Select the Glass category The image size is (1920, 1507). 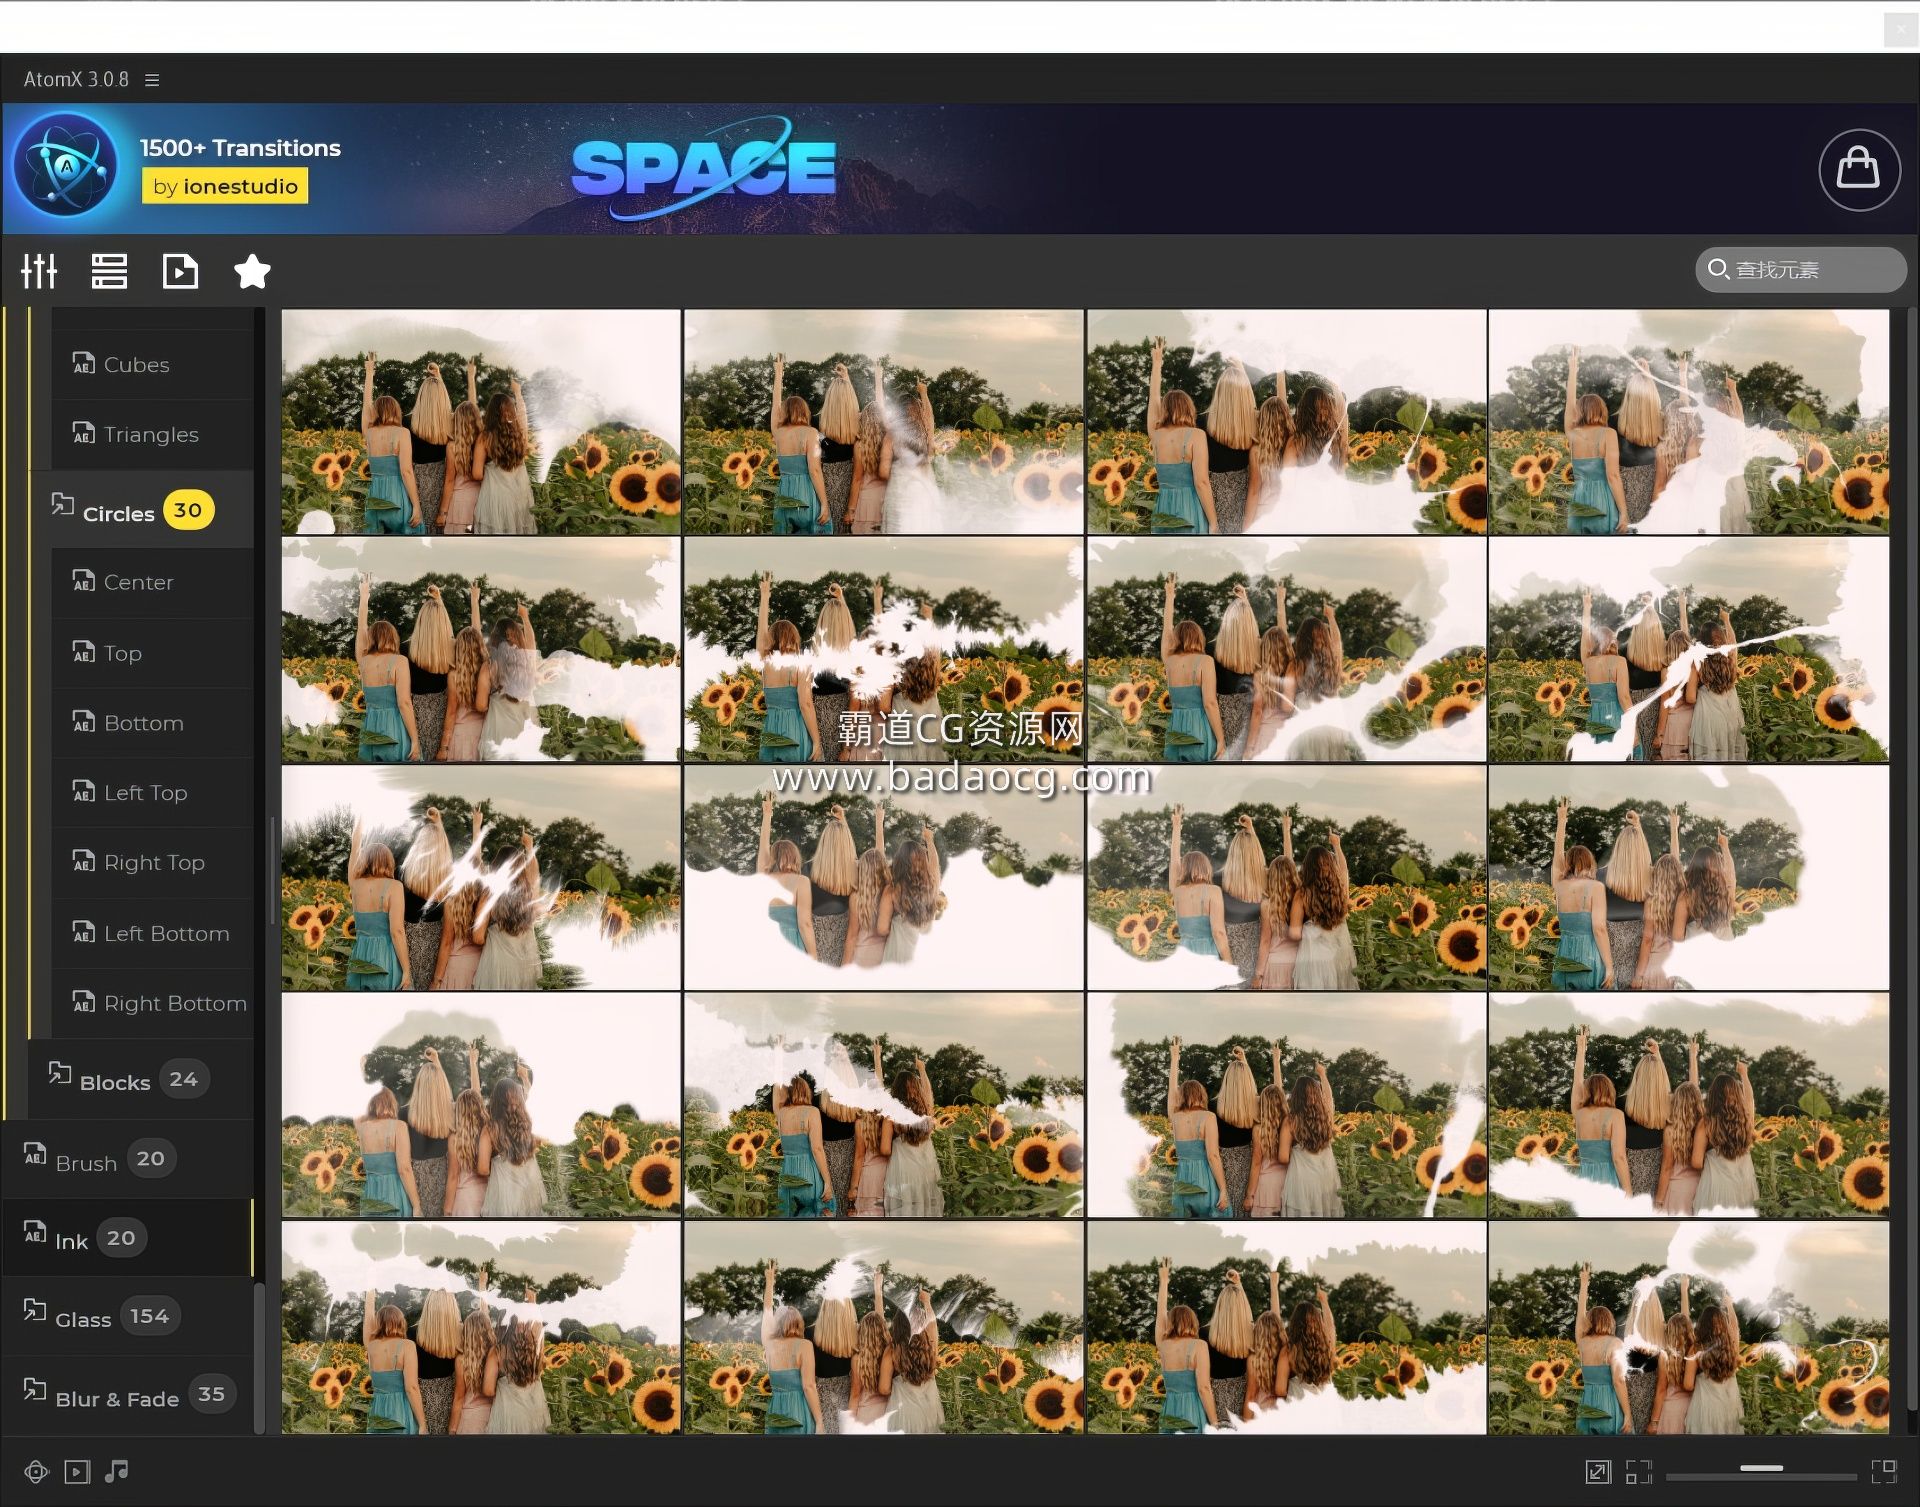(128, 1317)
